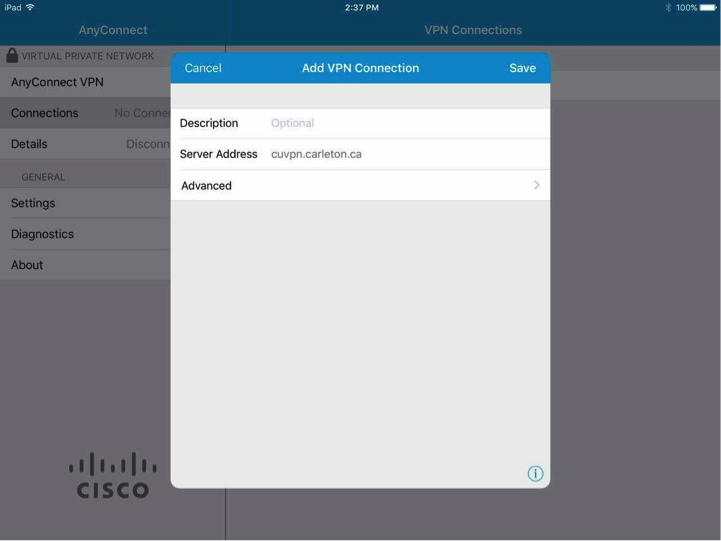Screen dimensions: 721x541
Task: Click the Wi-Fi status icon
Action: tap(30, 8)
